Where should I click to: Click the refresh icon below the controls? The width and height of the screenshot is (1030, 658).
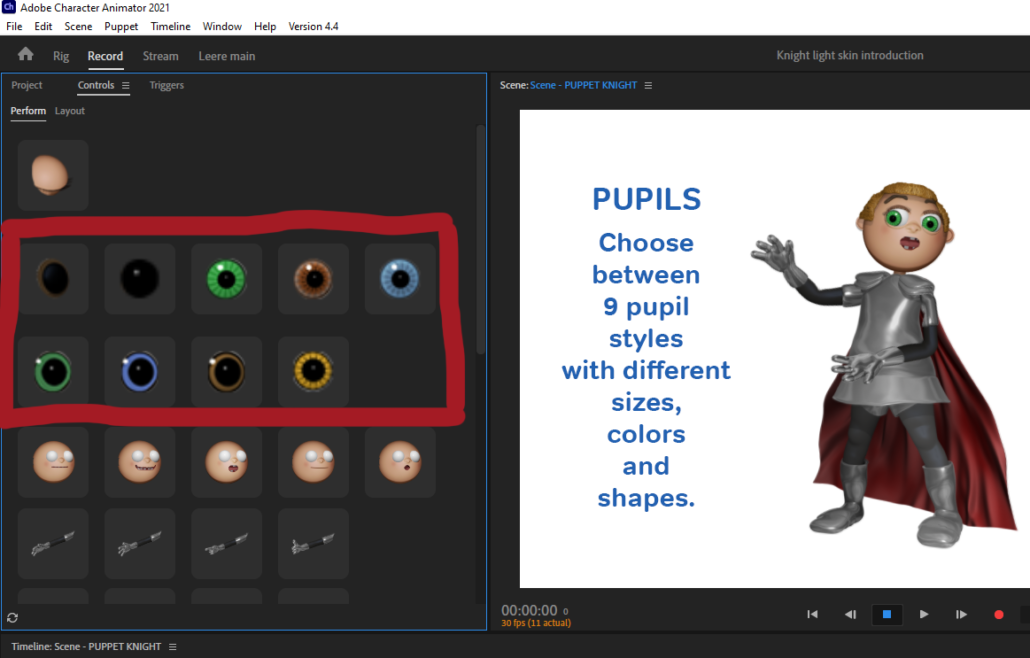(x=12, y=617)
